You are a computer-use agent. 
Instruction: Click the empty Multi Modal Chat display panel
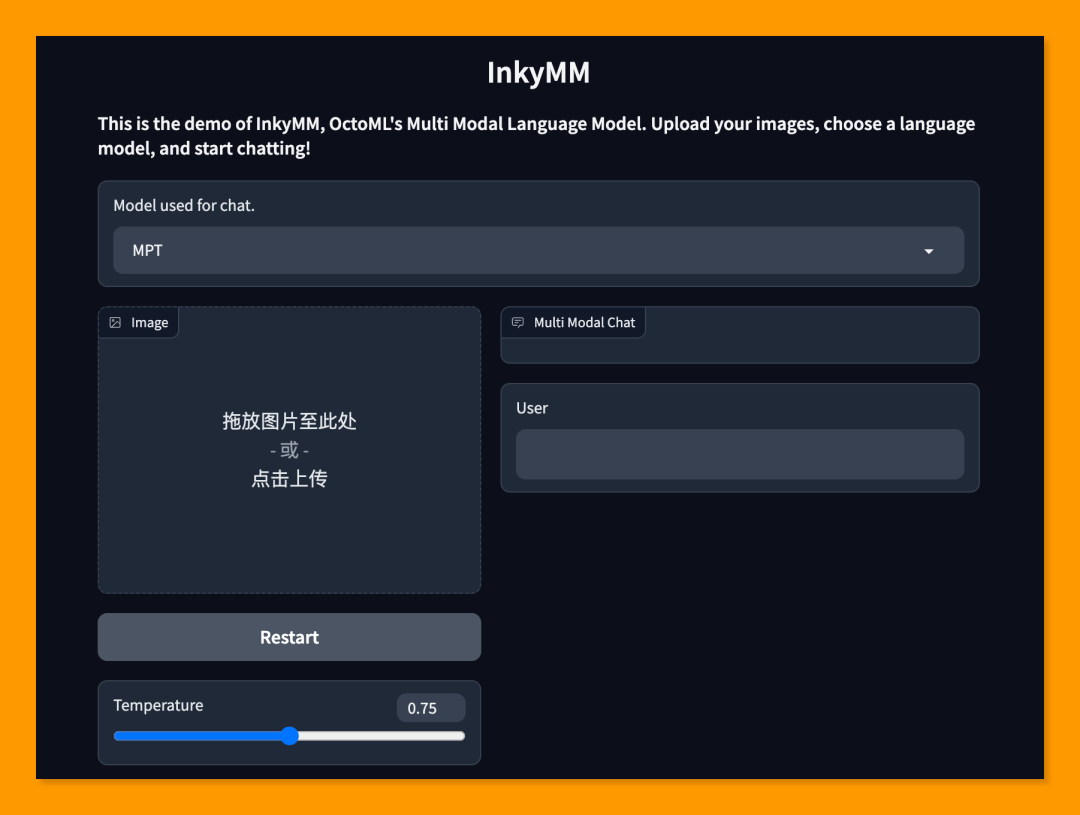(x=740, y=335)
